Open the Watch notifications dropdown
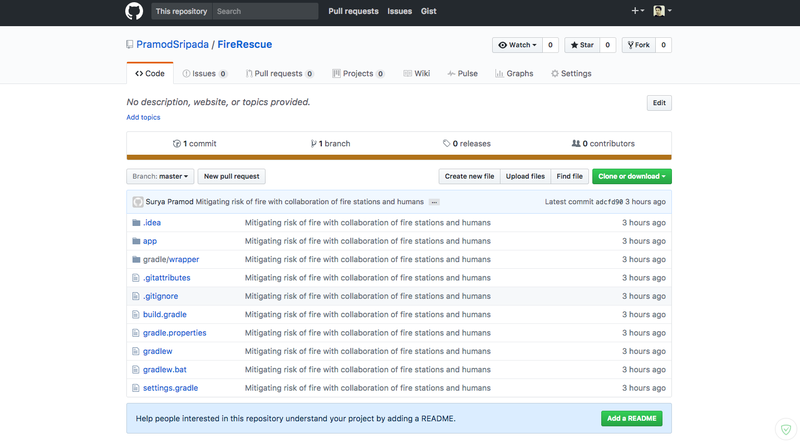 518,45
